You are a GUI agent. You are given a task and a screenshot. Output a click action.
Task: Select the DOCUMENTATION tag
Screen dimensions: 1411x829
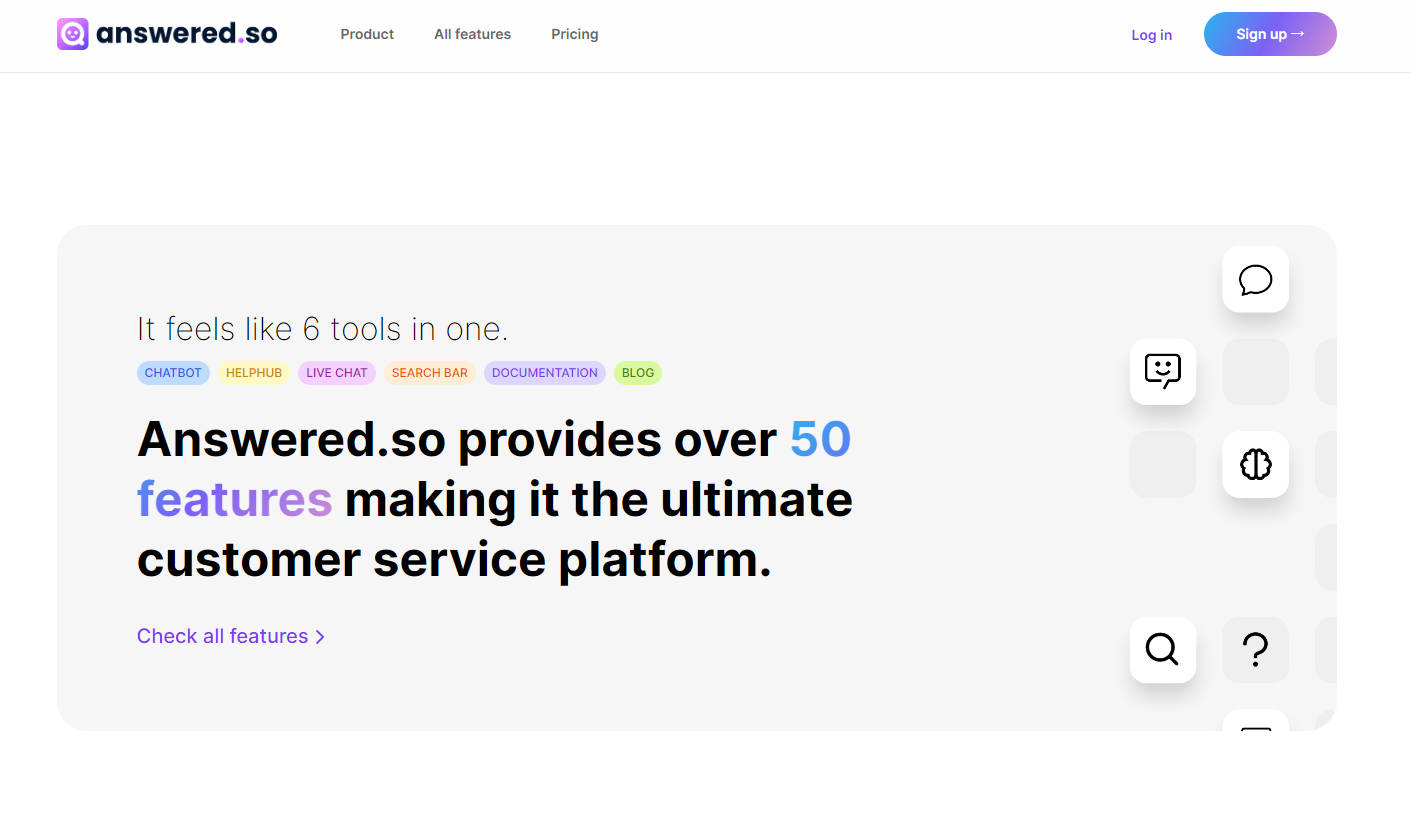coord(545,373)
